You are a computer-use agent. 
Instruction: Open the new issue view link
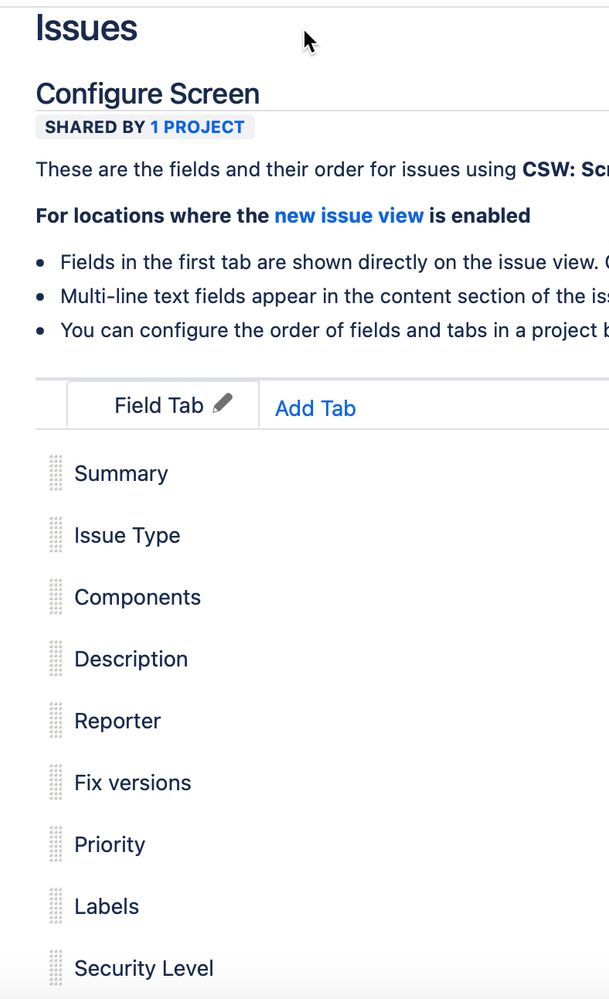[349, 215]
